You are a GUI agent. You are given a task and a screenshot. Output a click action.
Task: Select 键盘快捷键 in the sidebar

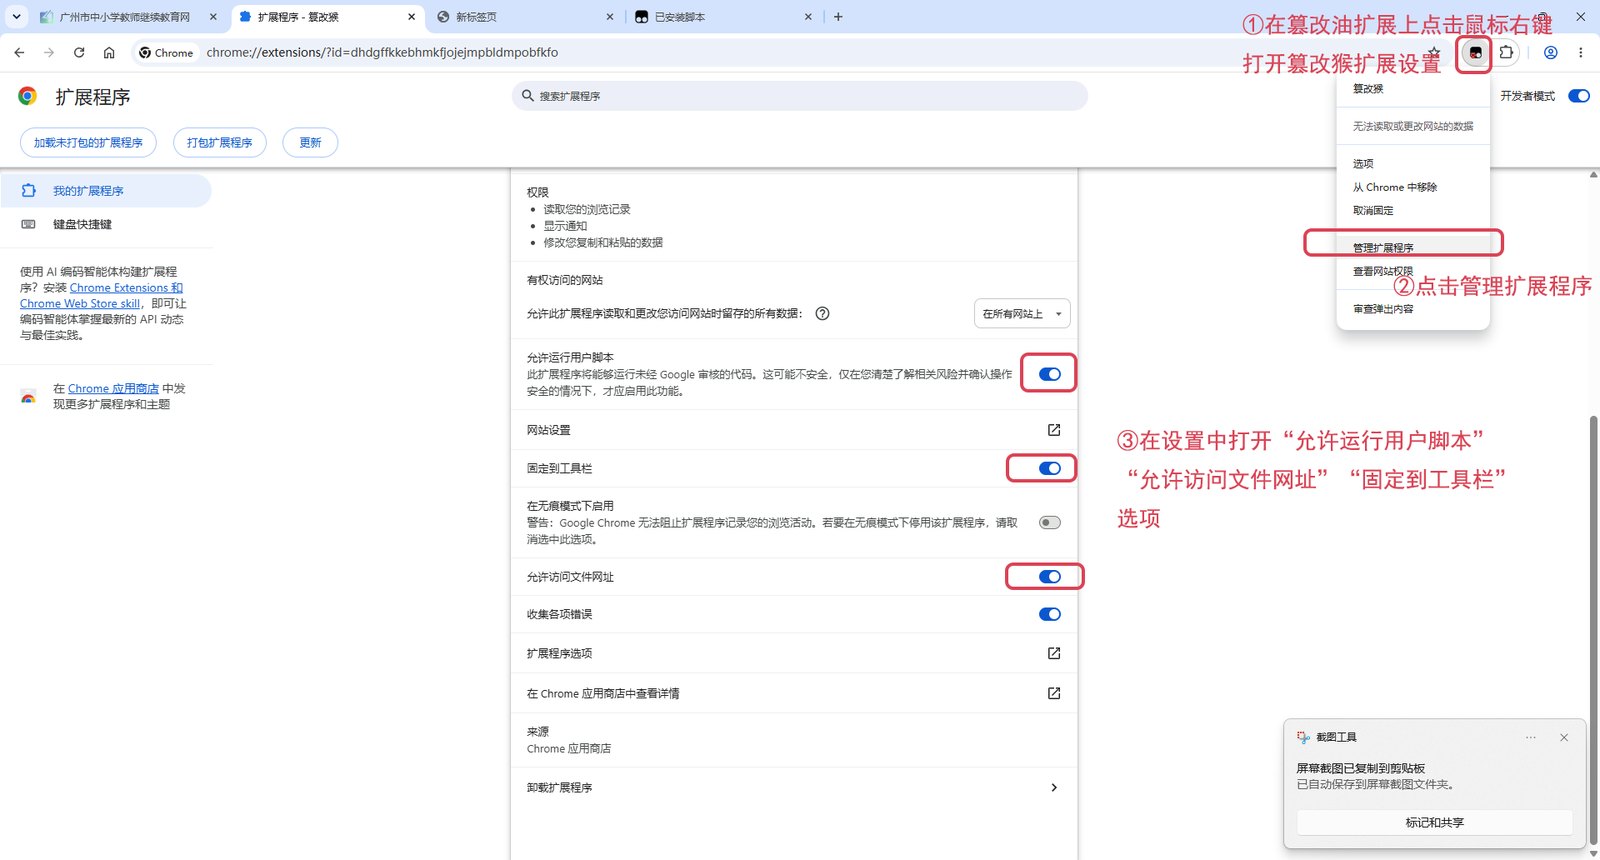(x=106, y=224)
